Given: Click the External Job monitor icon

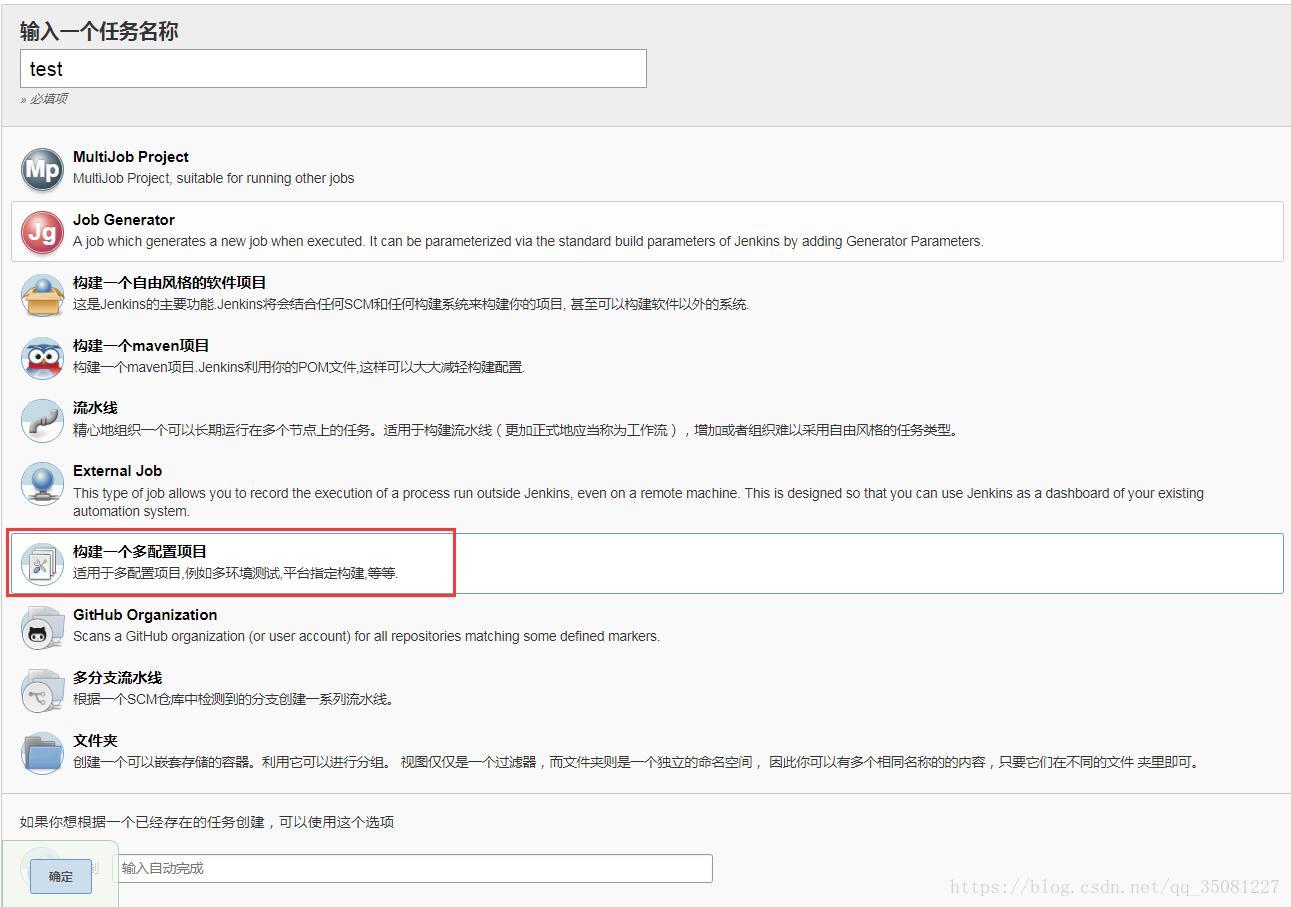Looking at the screenshot, I should pyautogui.click(x=42, y=484).
